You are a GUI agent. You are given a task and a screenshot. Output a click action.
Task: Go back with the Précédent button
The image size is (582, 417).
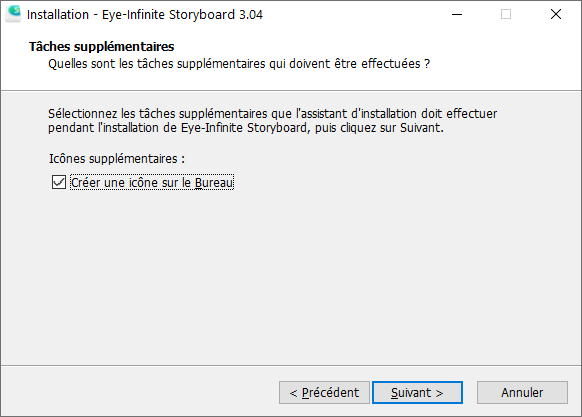point(324,392)
